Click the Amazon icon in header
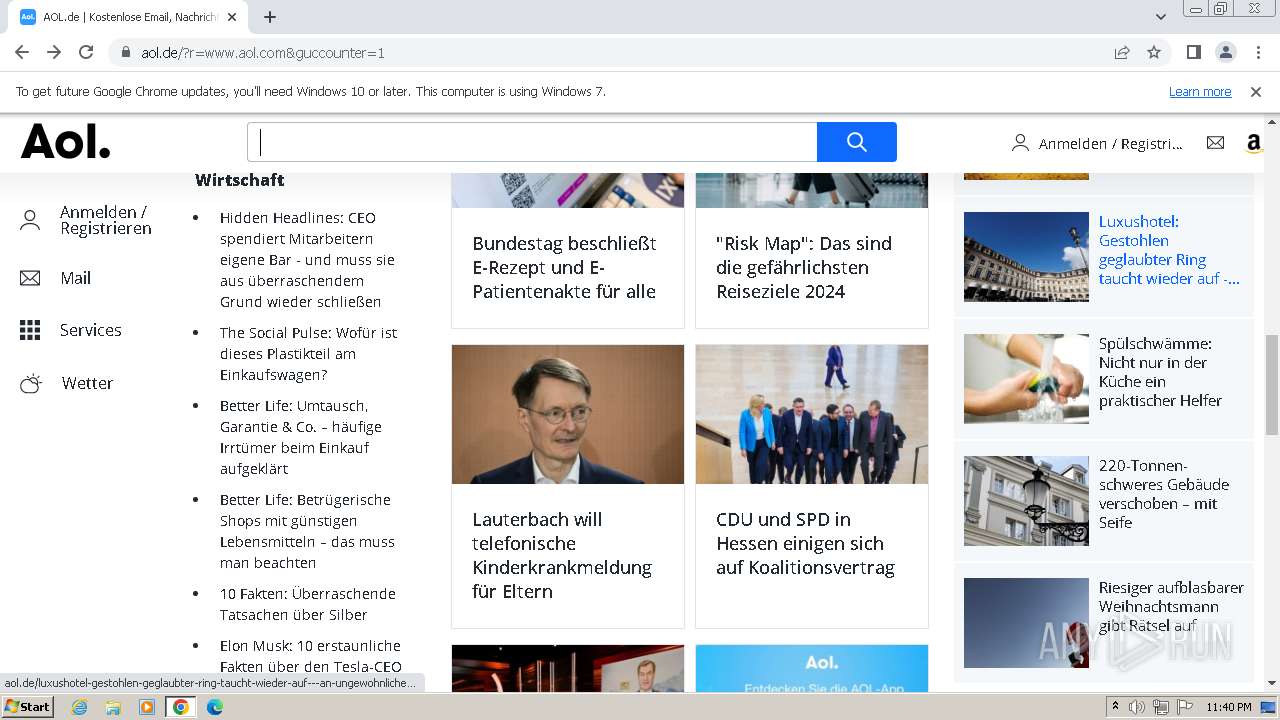This screenshot has height=720, width=1280. (1254, 144)
